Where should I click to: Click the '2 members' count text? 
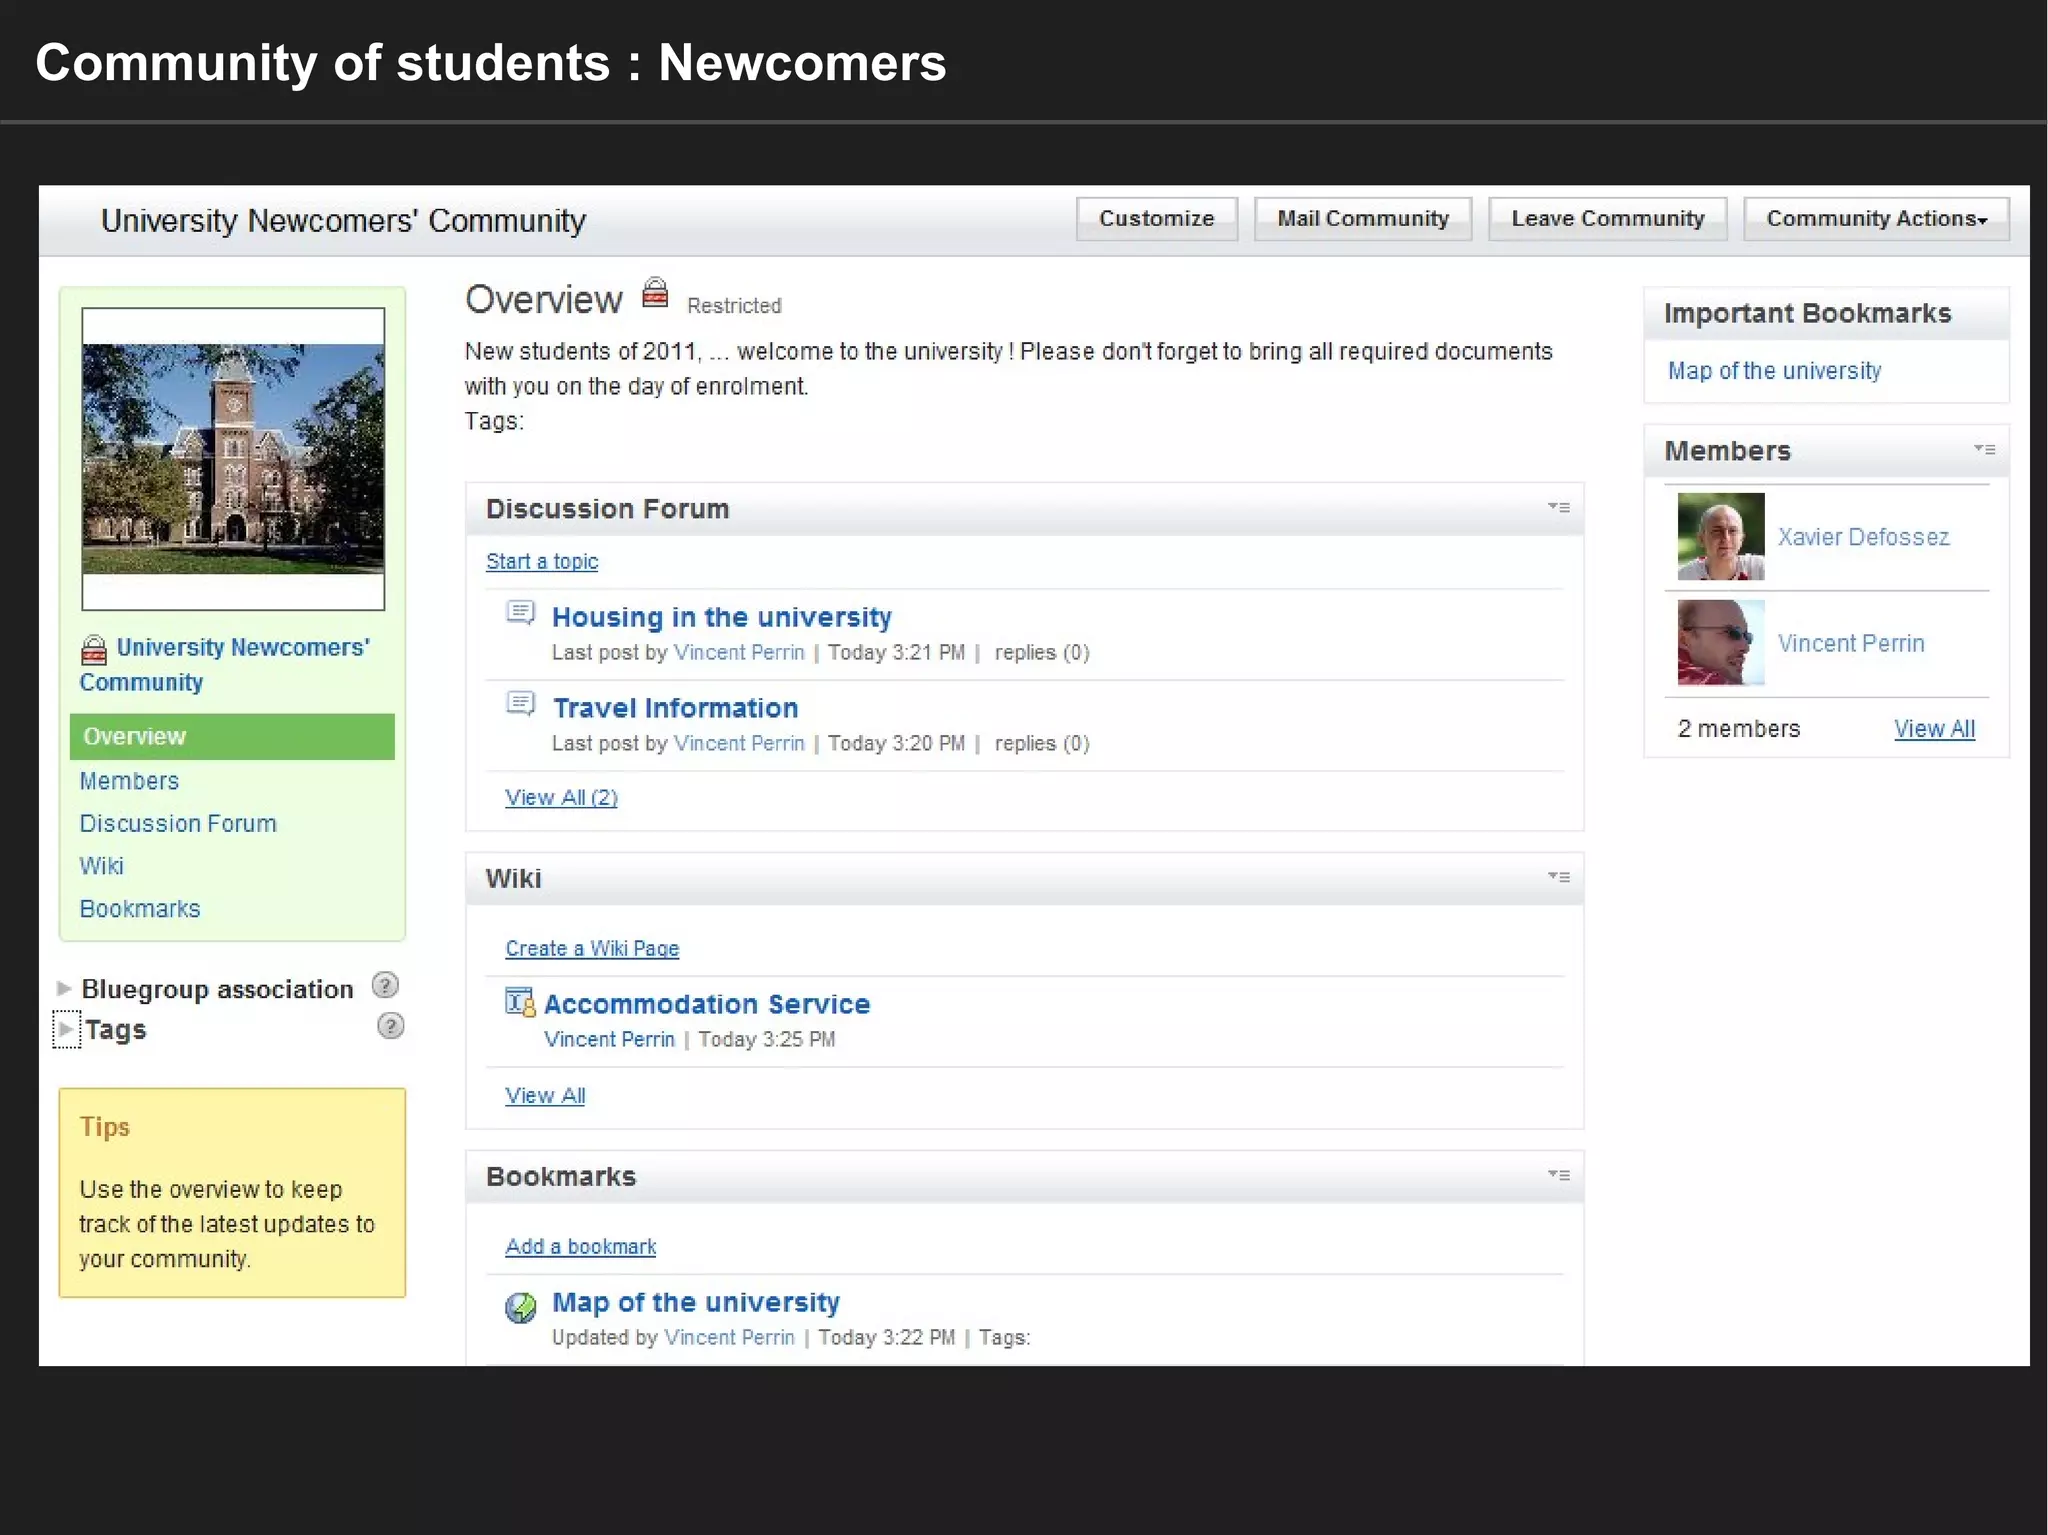1739,729
